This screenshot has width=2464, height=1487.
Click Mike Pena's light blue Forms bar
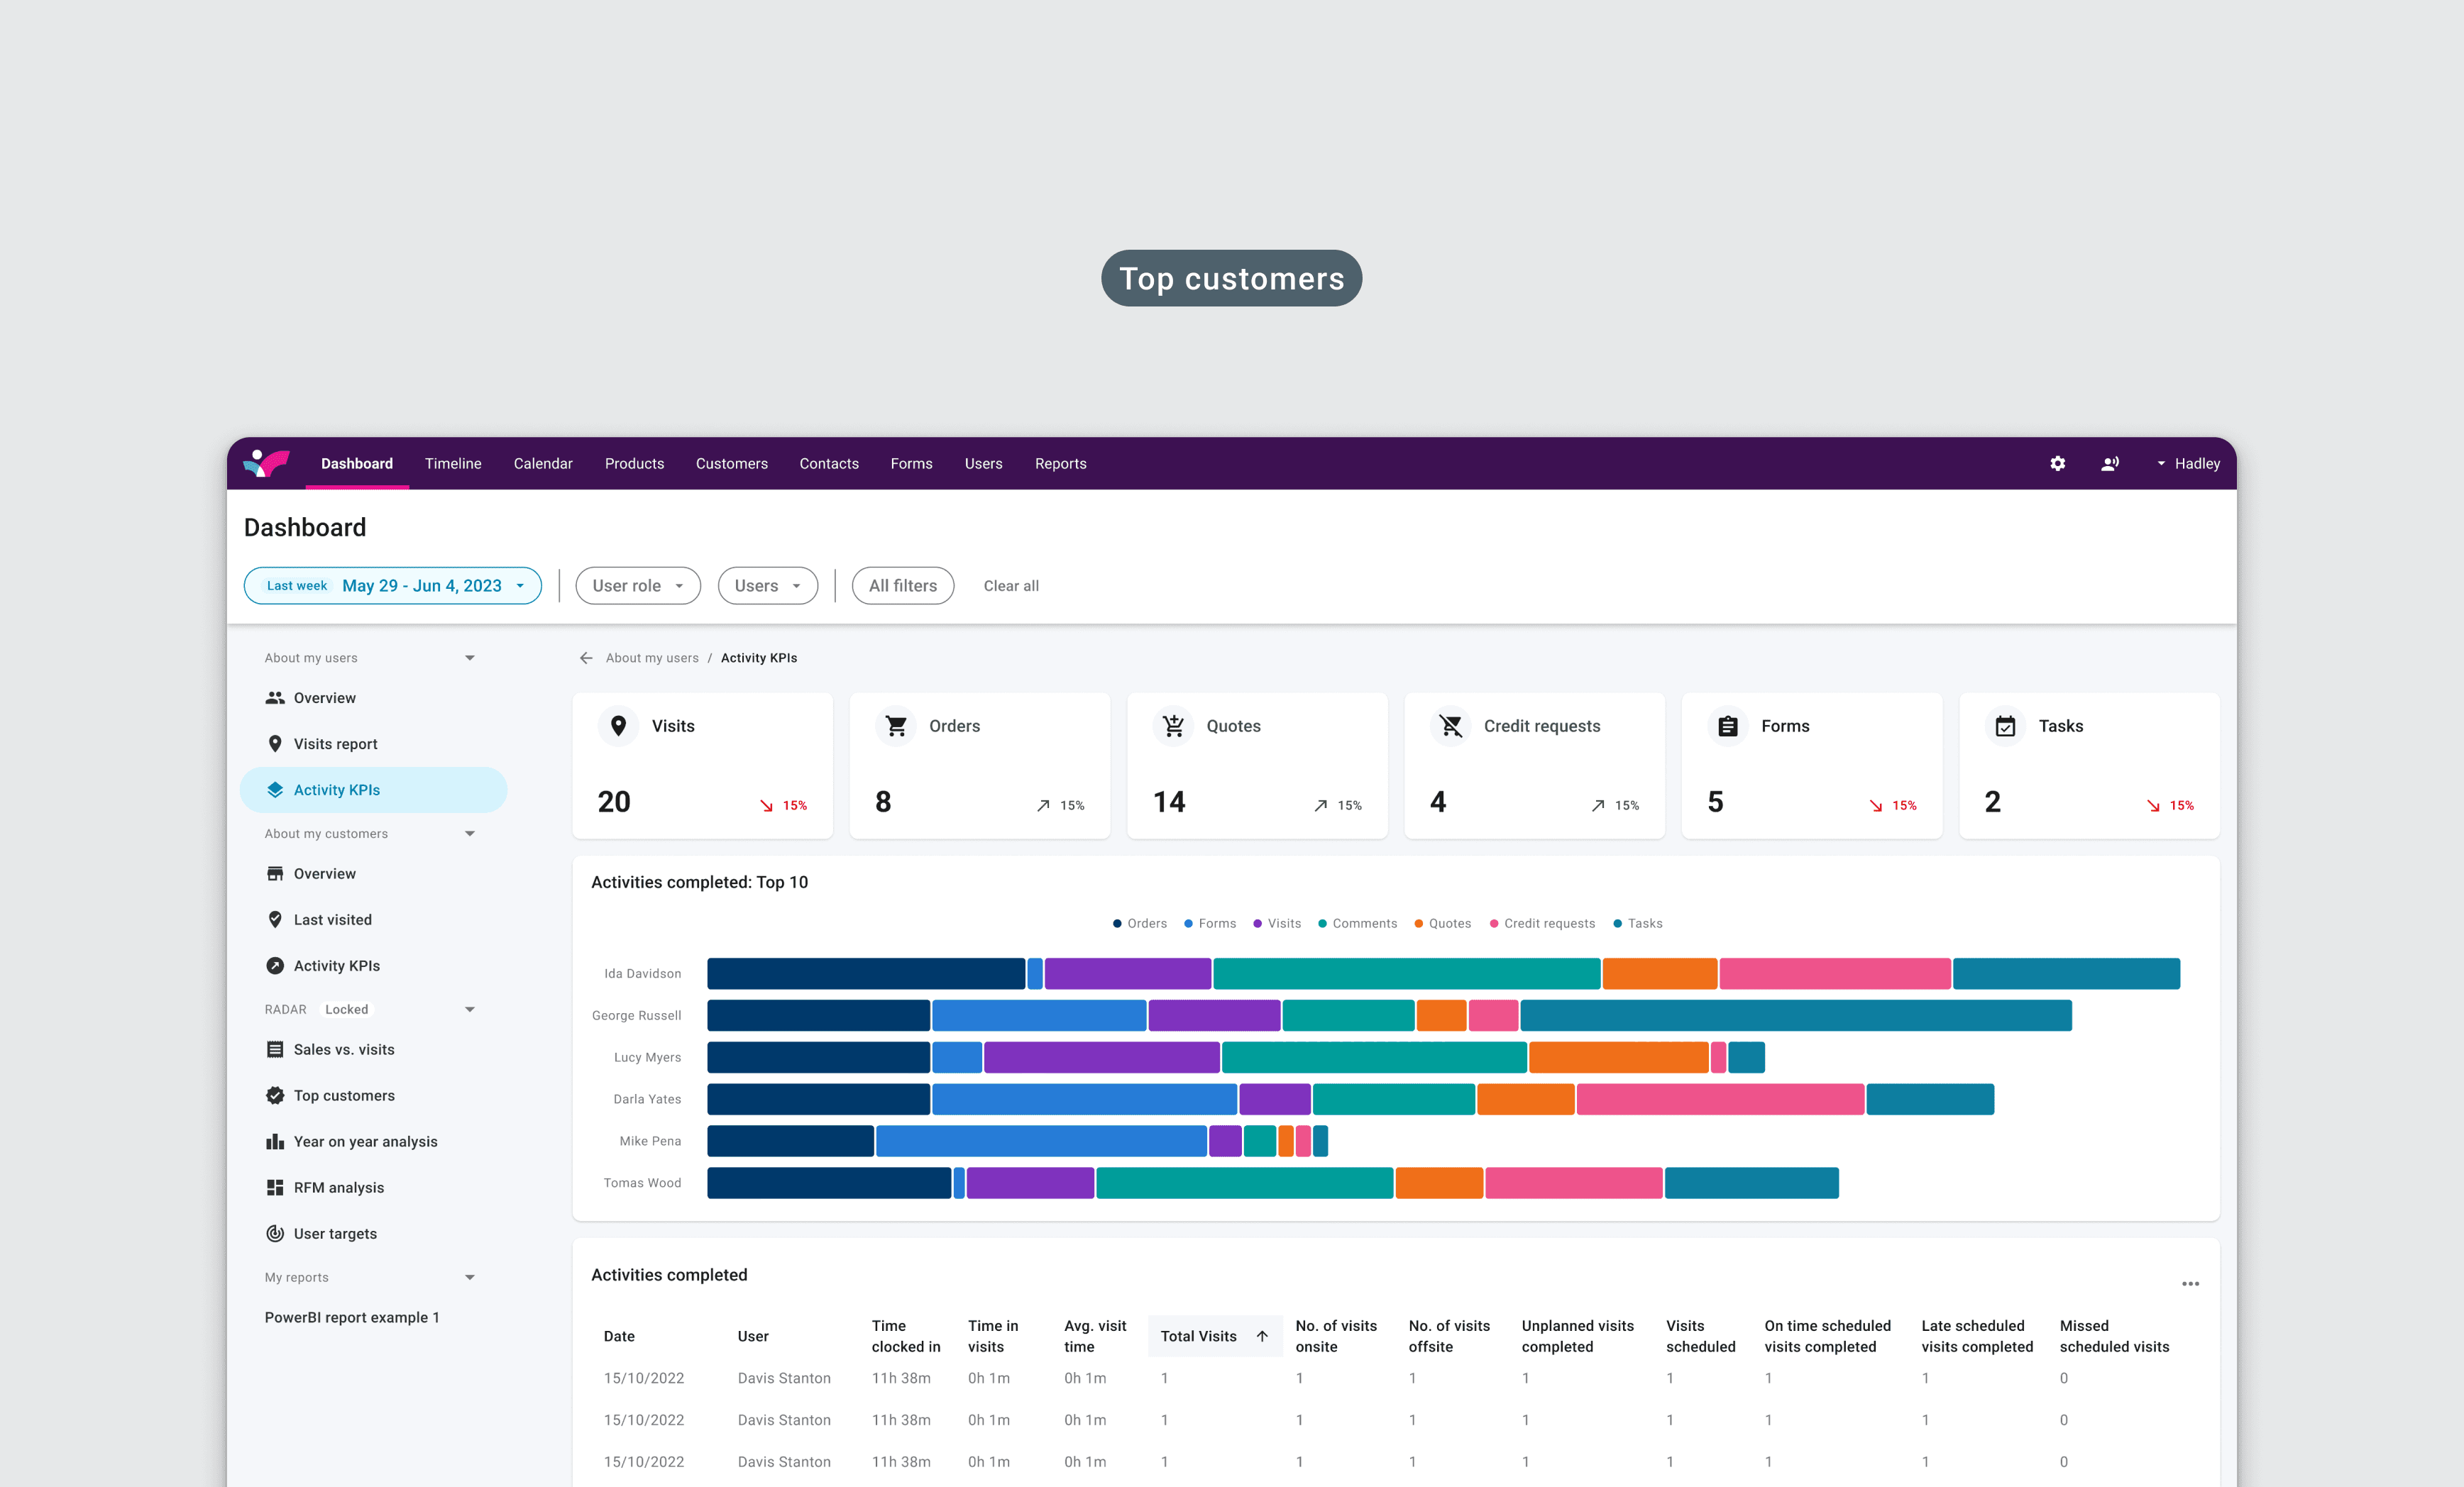click(x=1041, y=1141)
